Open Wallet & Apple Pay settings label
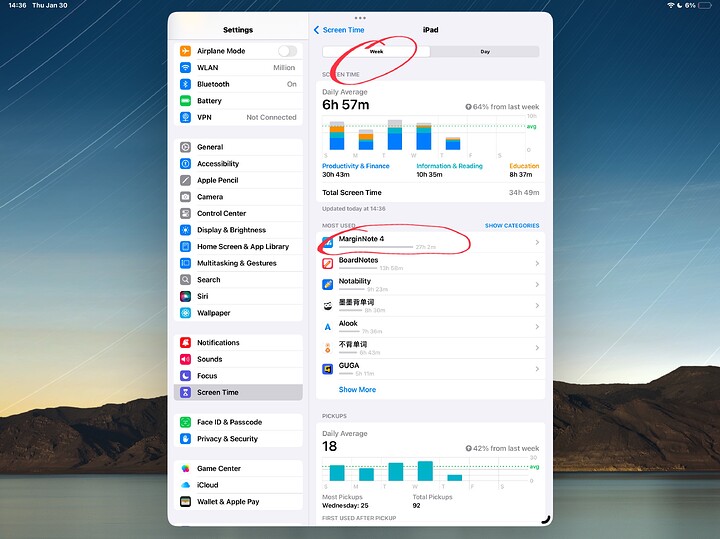 (x=228, y=501)
